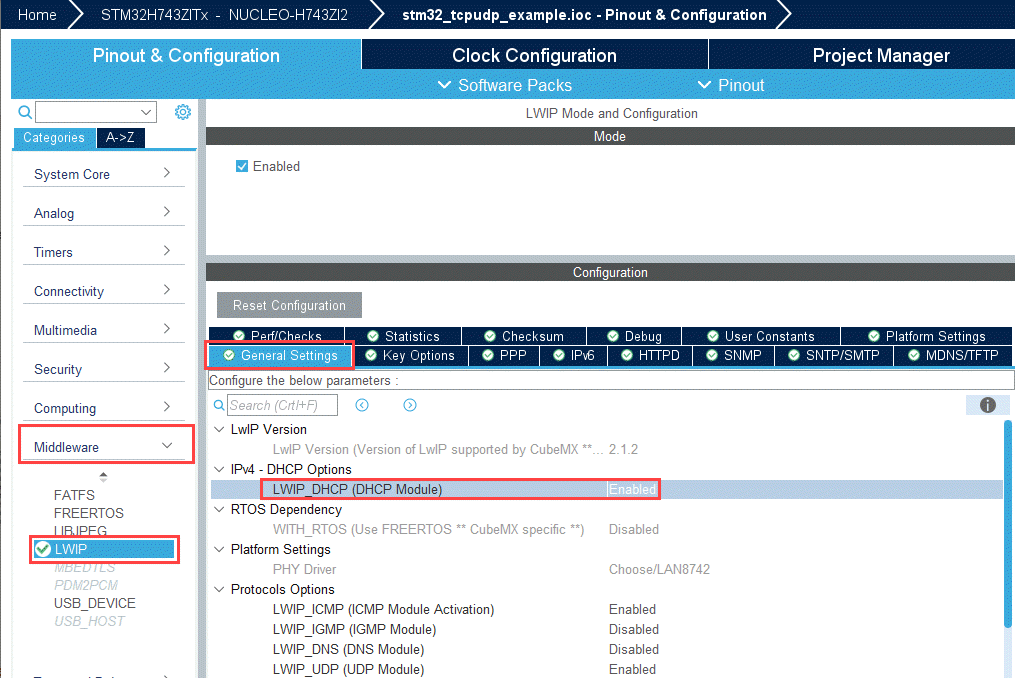1015x678 pixels.
Task: Click Reset Configuration button
Action: click(289, 305)
